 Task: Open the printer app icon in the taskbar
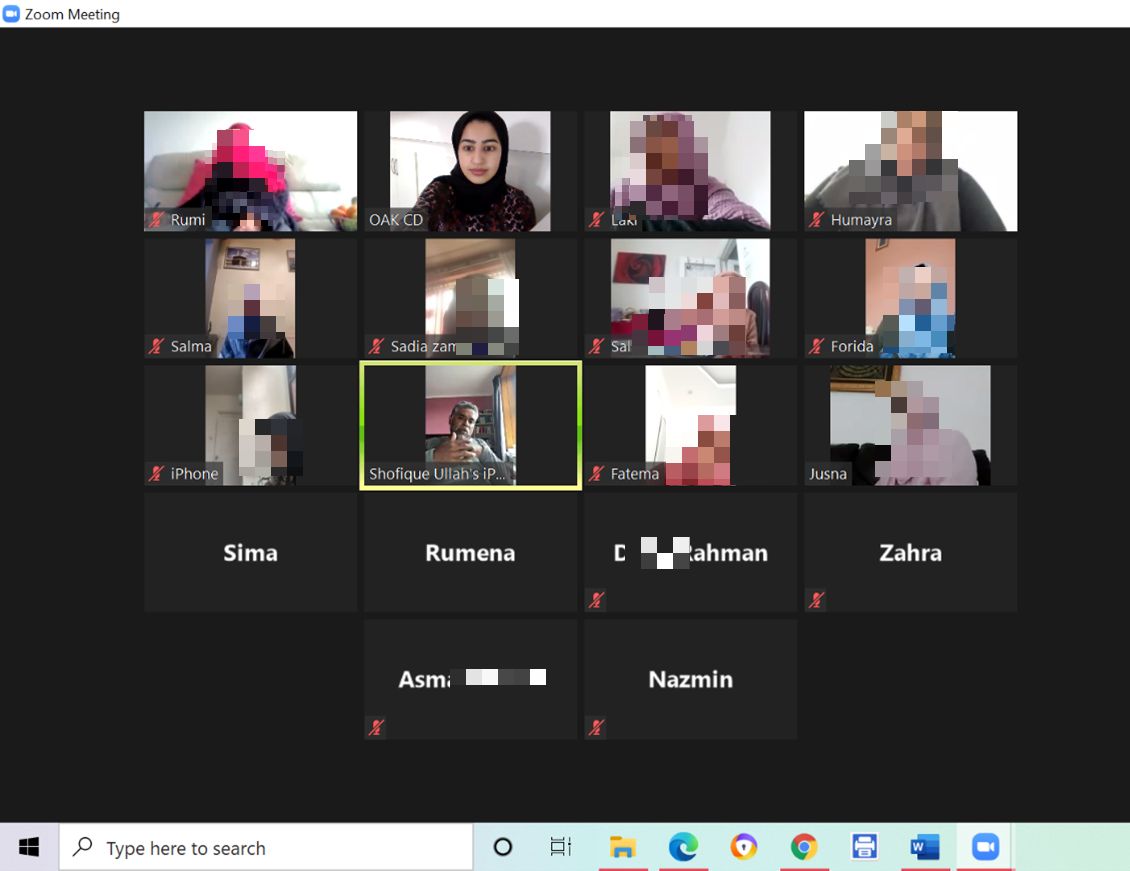[x=864, y=847]
